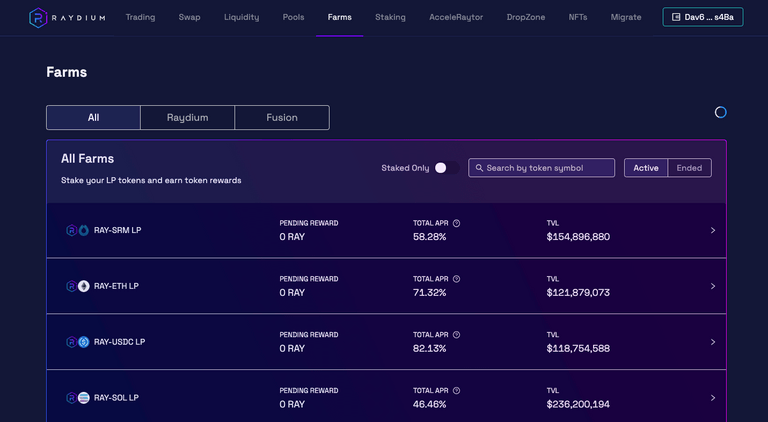Click Total APR help icon for RAY-SOL
Screen dimensions: 768x422
click(456, 391)
